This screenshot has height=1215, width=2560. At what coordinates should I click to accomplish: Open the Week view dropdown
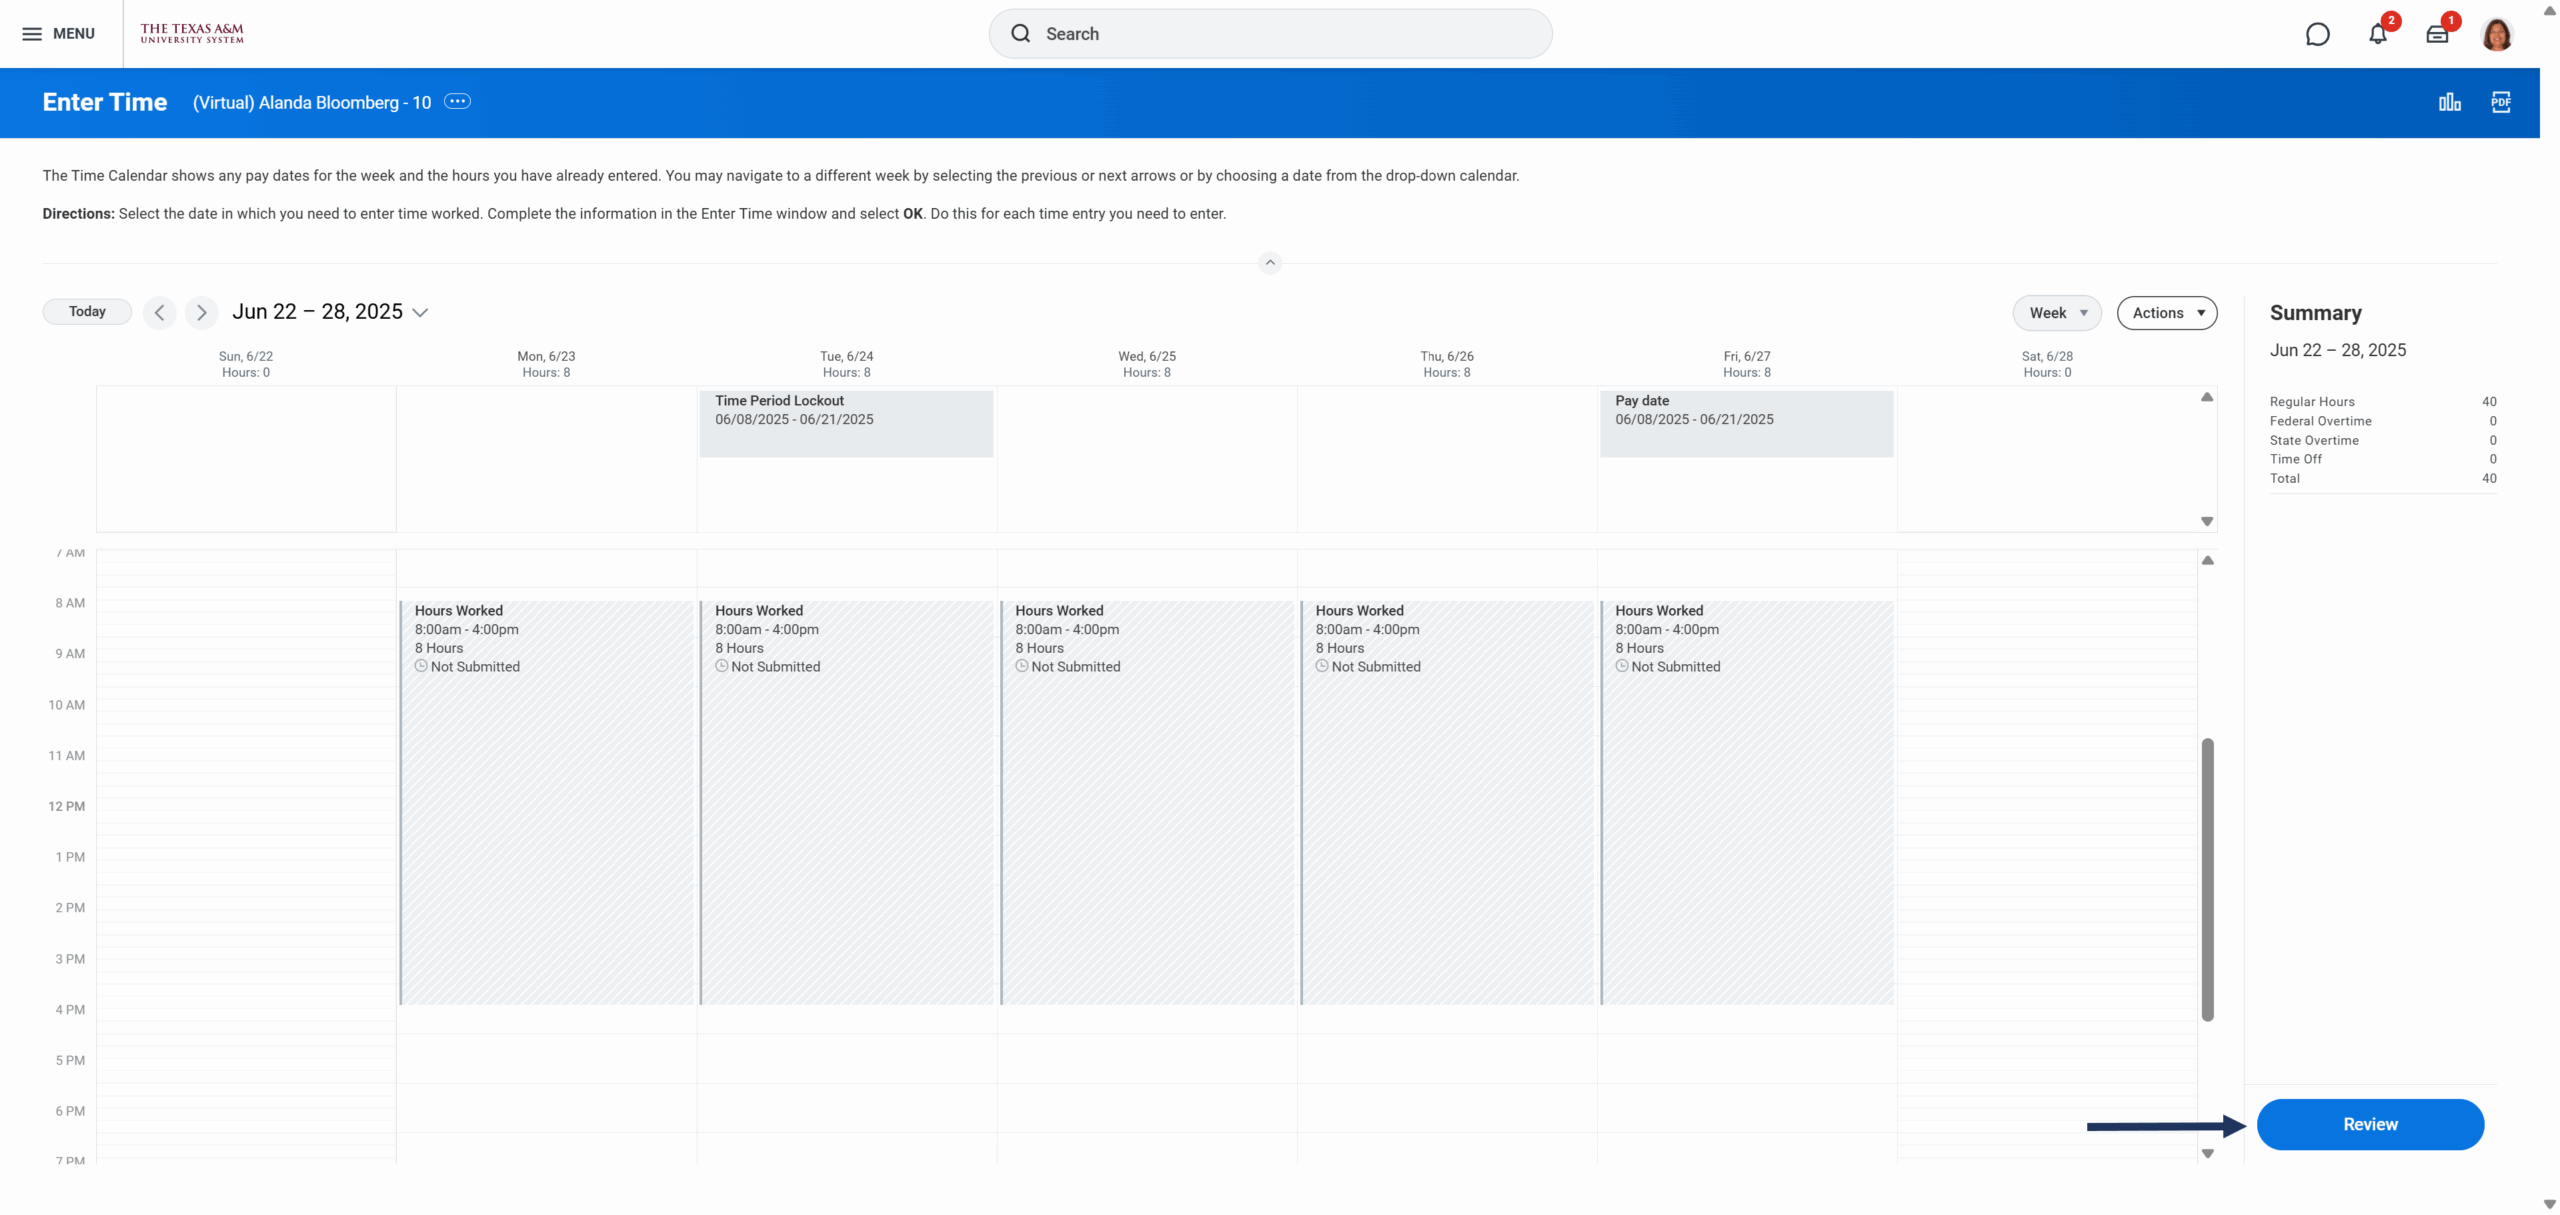[x=2056, y=313]
